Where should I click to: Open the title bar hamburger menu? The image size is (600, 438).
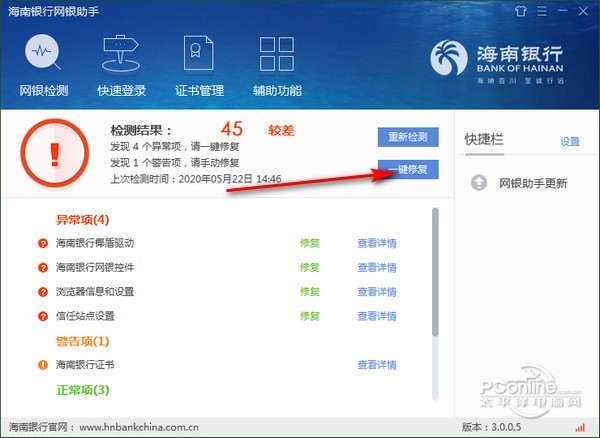pos(542,11)
